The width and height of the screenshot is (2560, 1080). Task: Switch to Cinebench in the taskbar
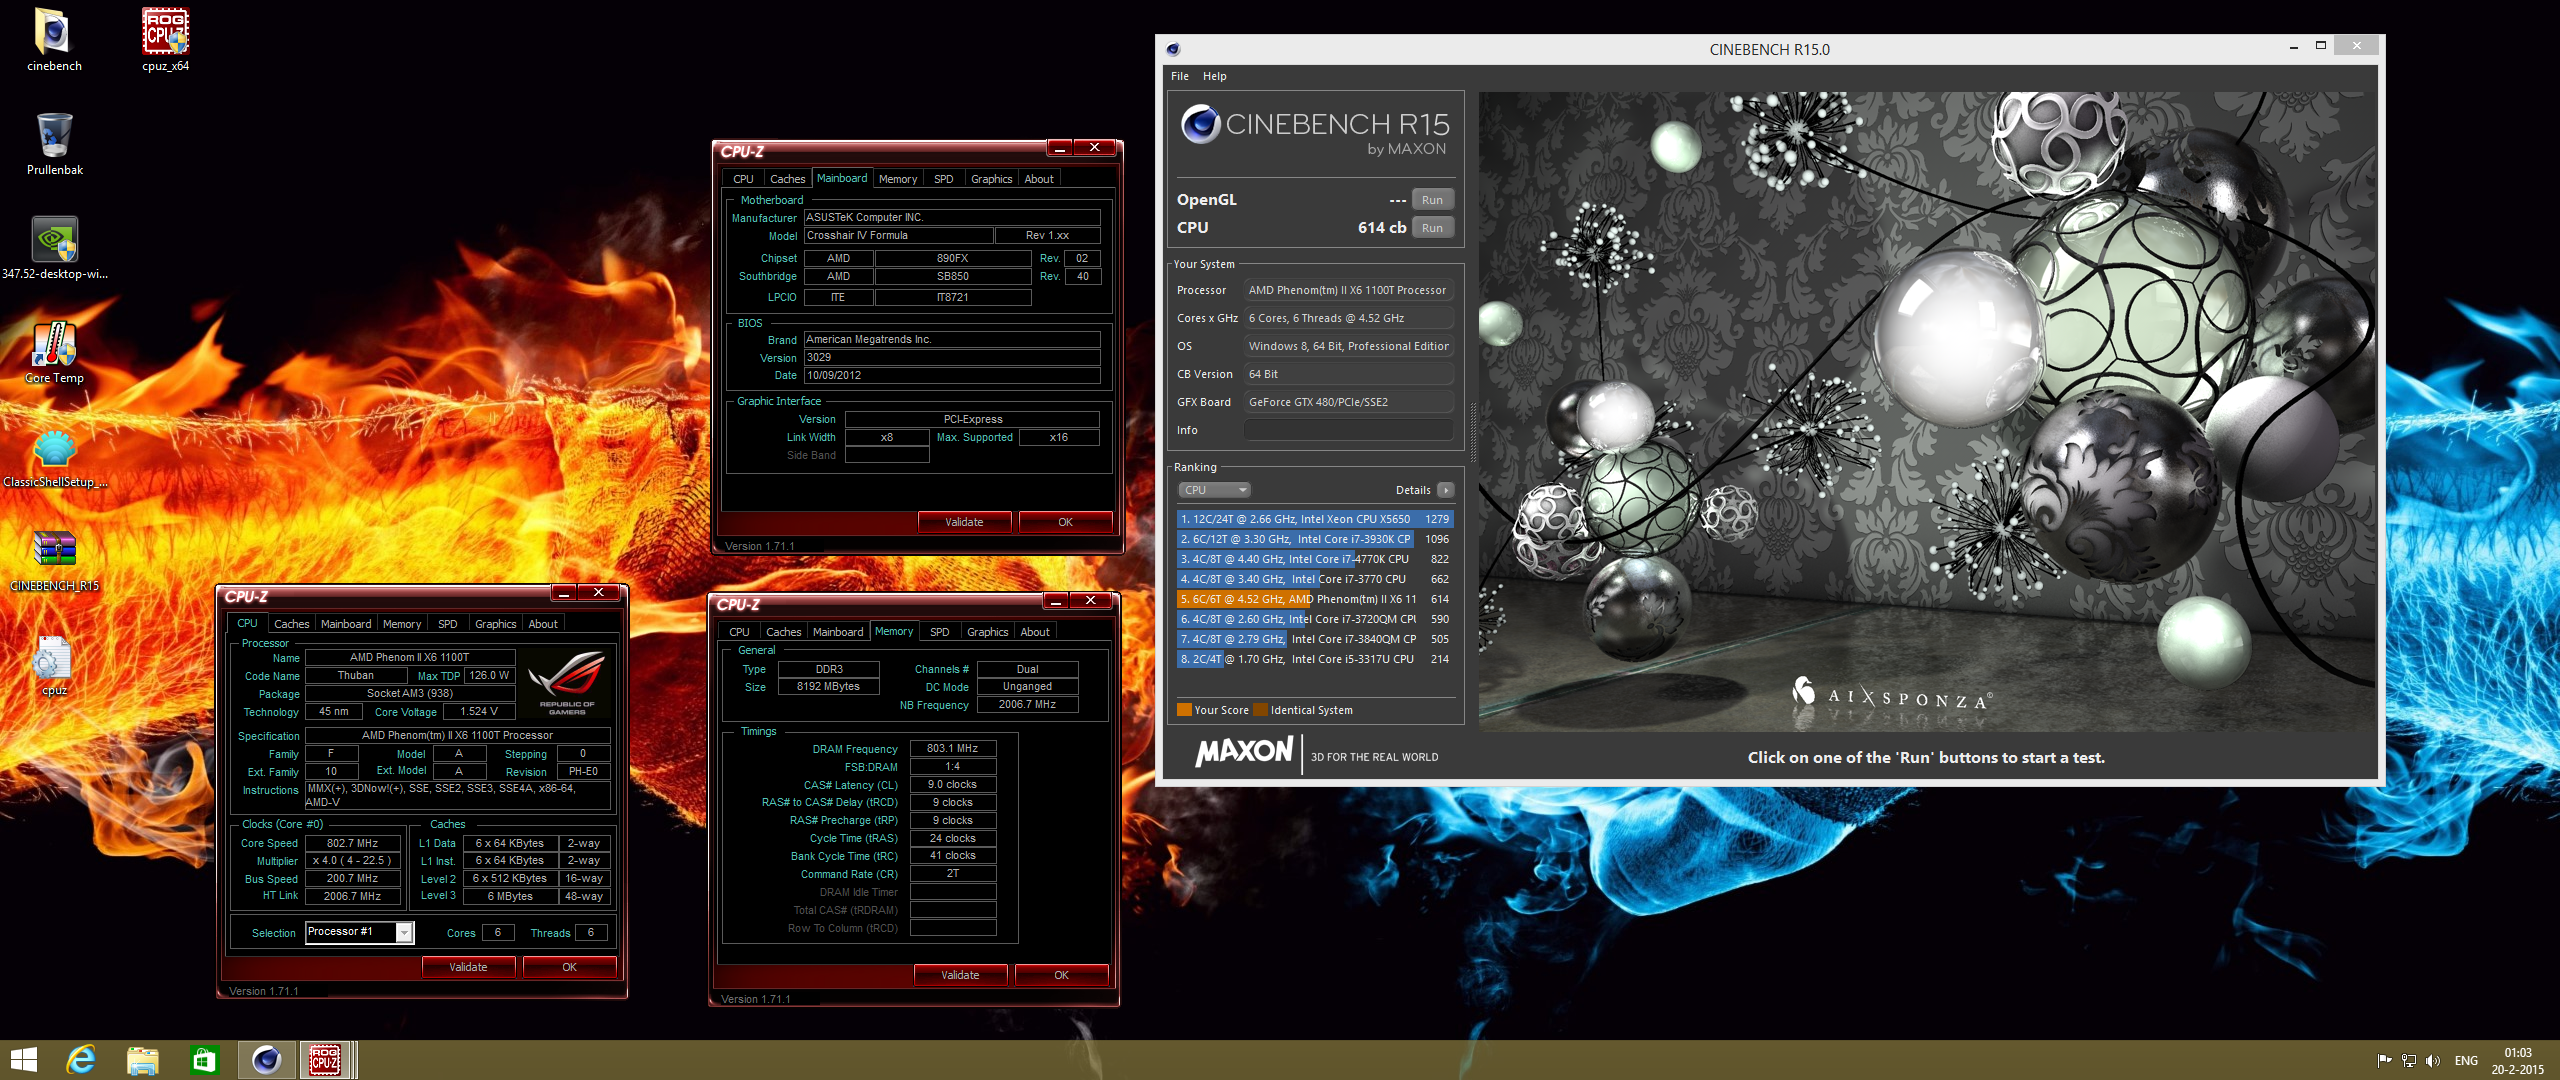pyautogui.click(x=266, y=1060)
